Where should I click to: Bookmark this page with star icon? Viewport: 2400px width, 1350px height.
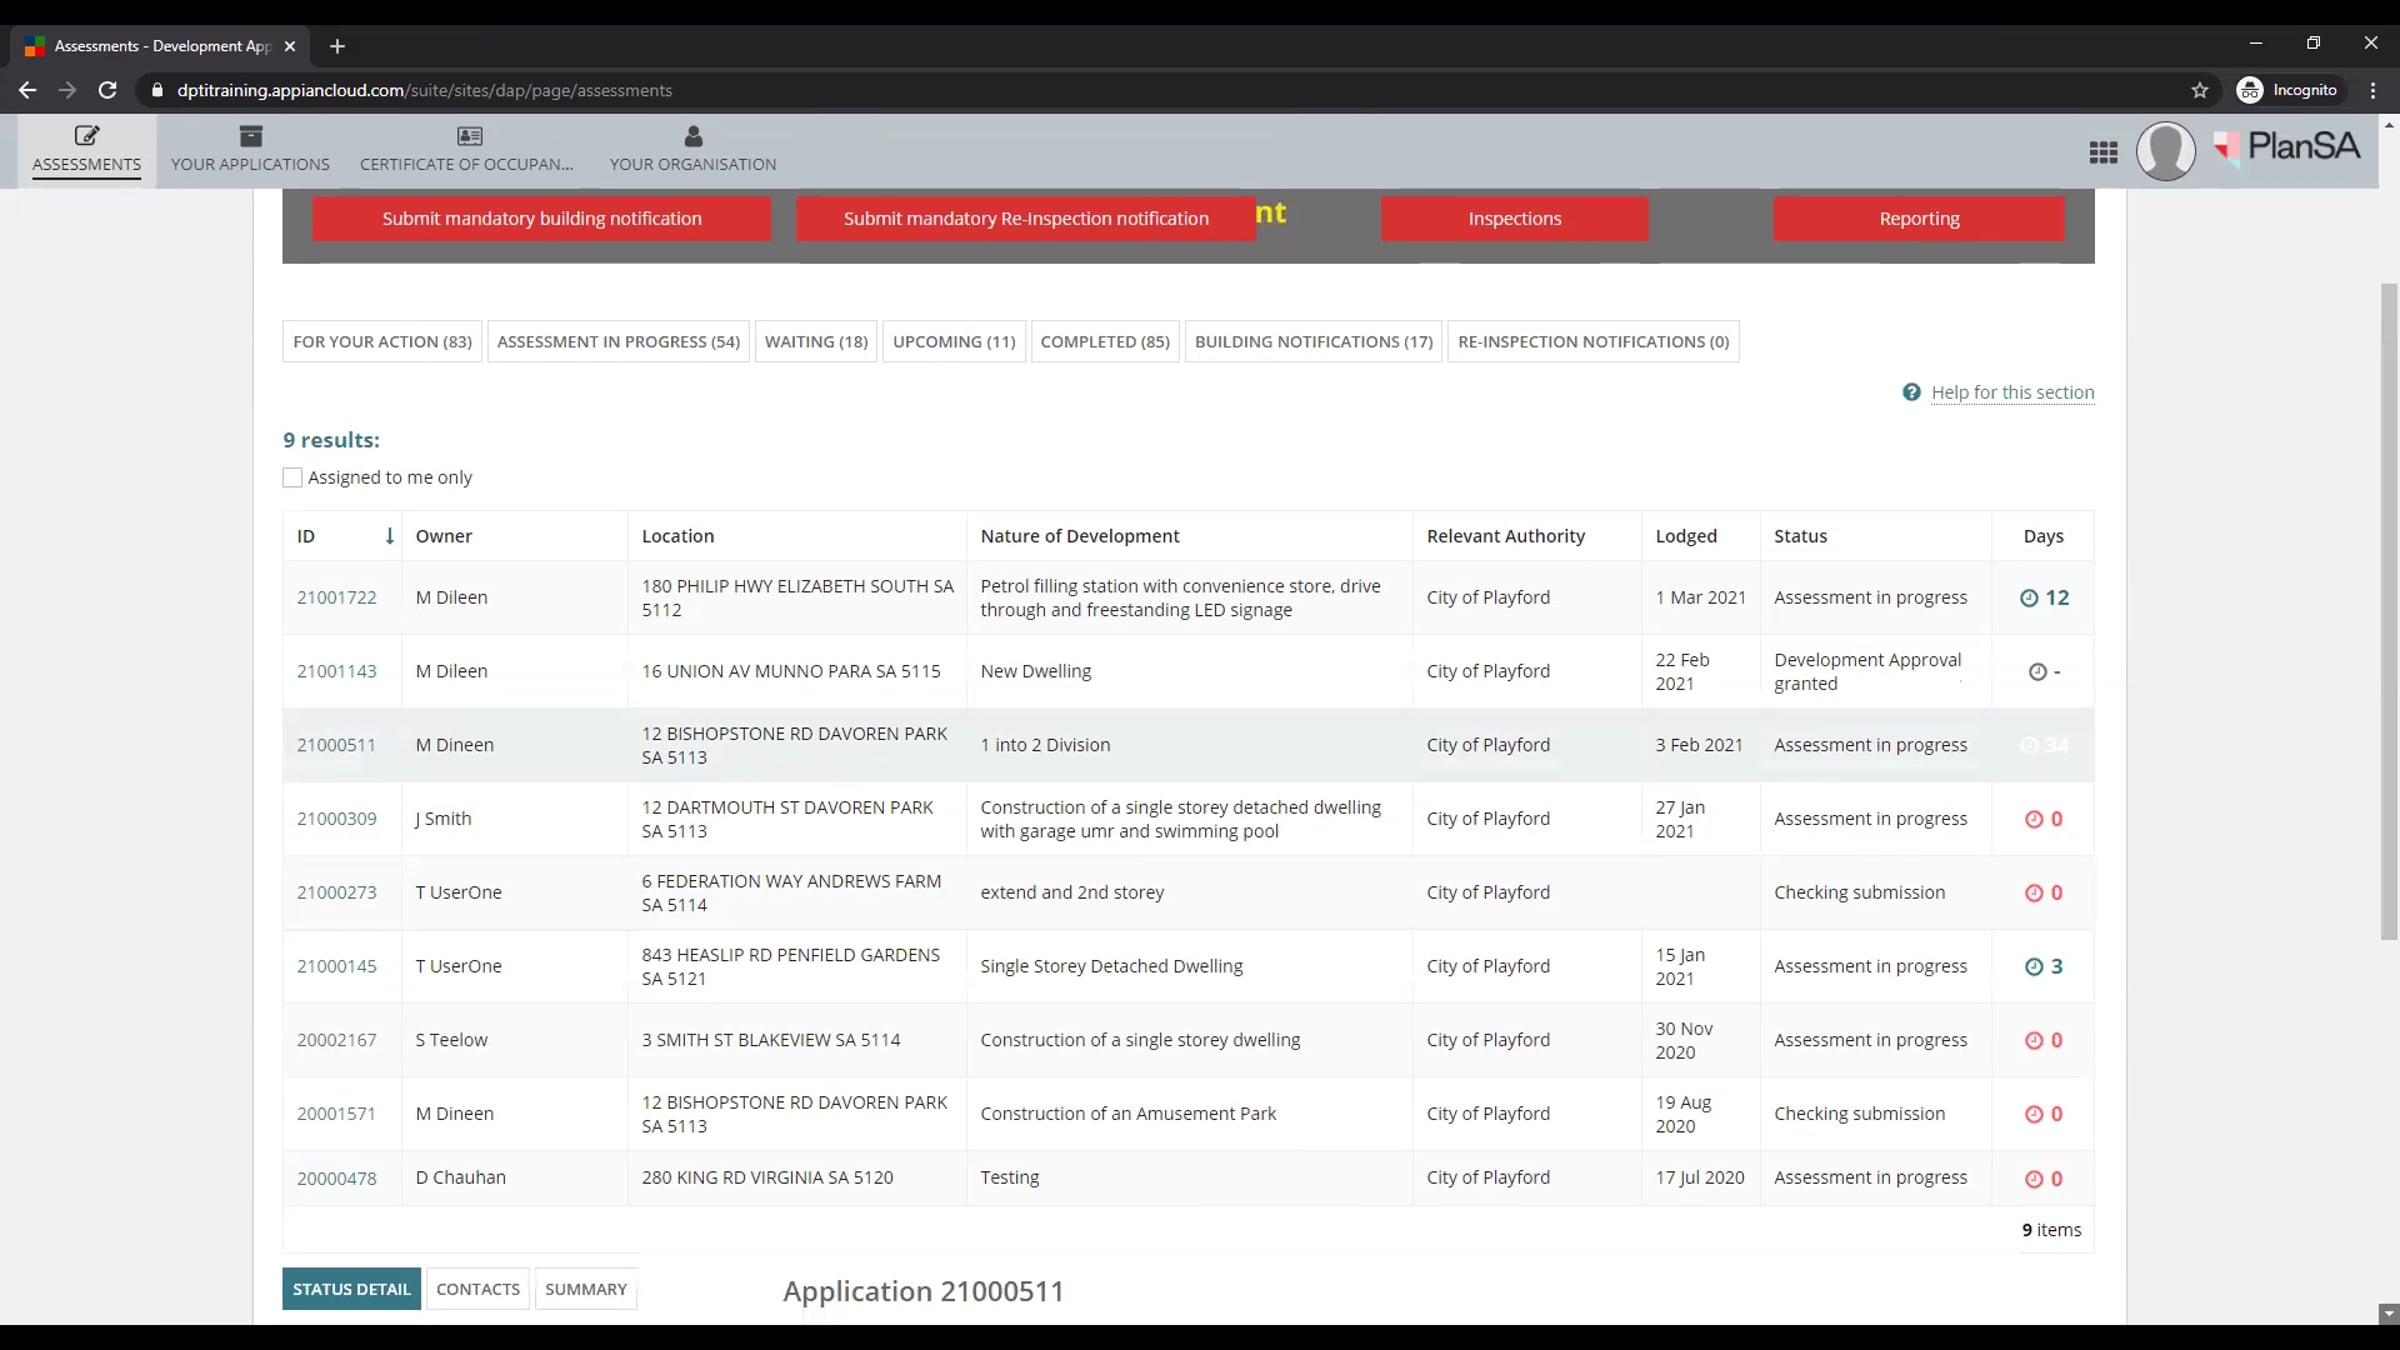[2199, 90]
